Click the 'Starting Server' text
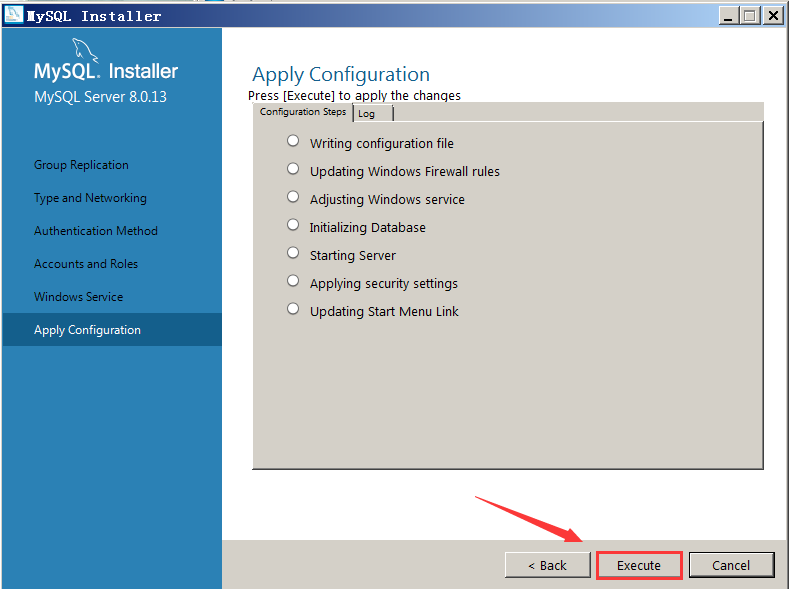The image size is (789, 589). click(353, 256)
